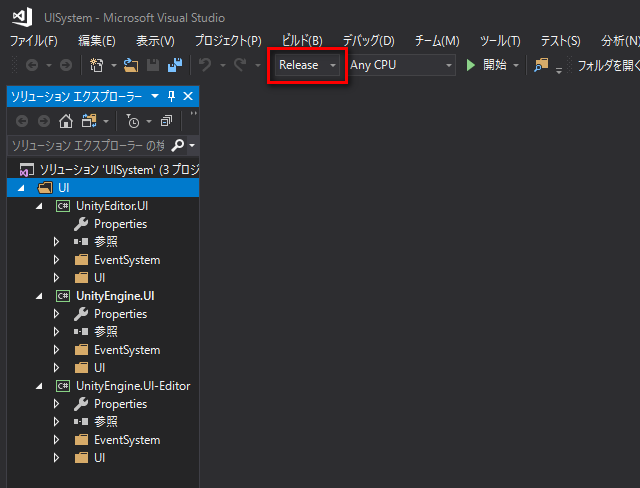Click the Solution Explorer search field

coord(88,145)
